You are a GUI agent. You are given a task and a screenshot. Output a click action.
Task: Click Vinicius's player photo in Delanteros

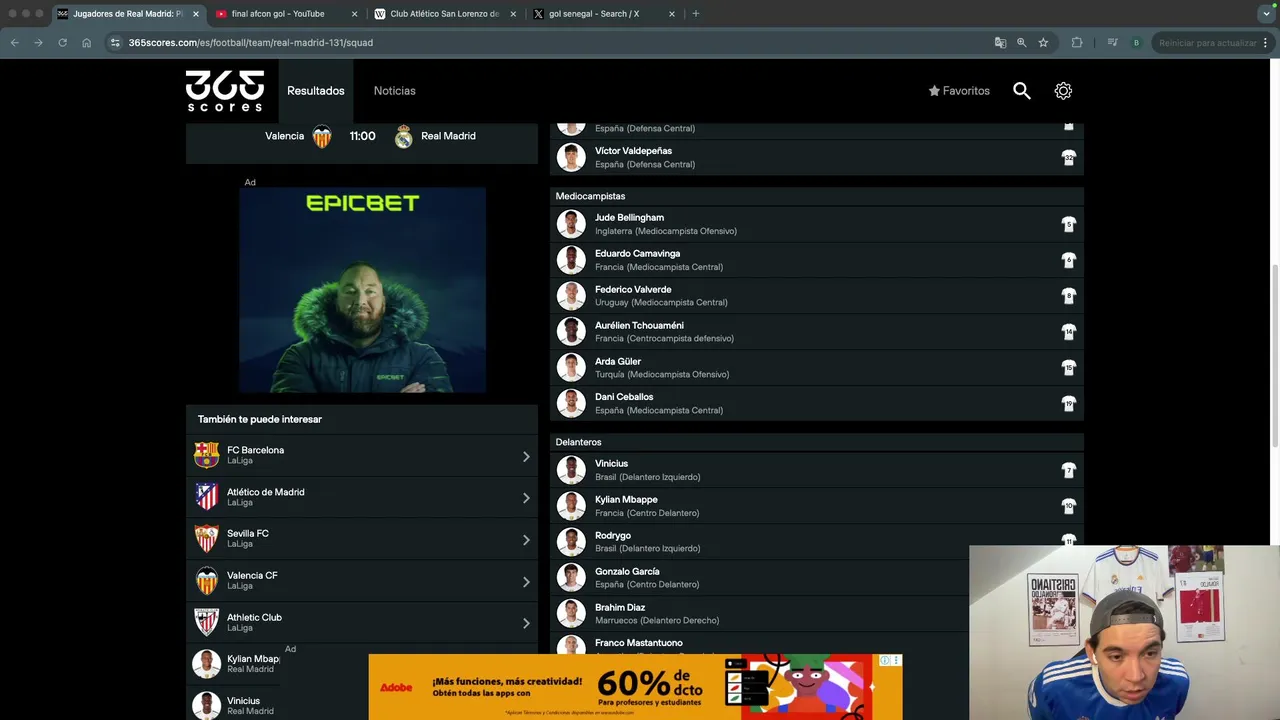[571, 470]
